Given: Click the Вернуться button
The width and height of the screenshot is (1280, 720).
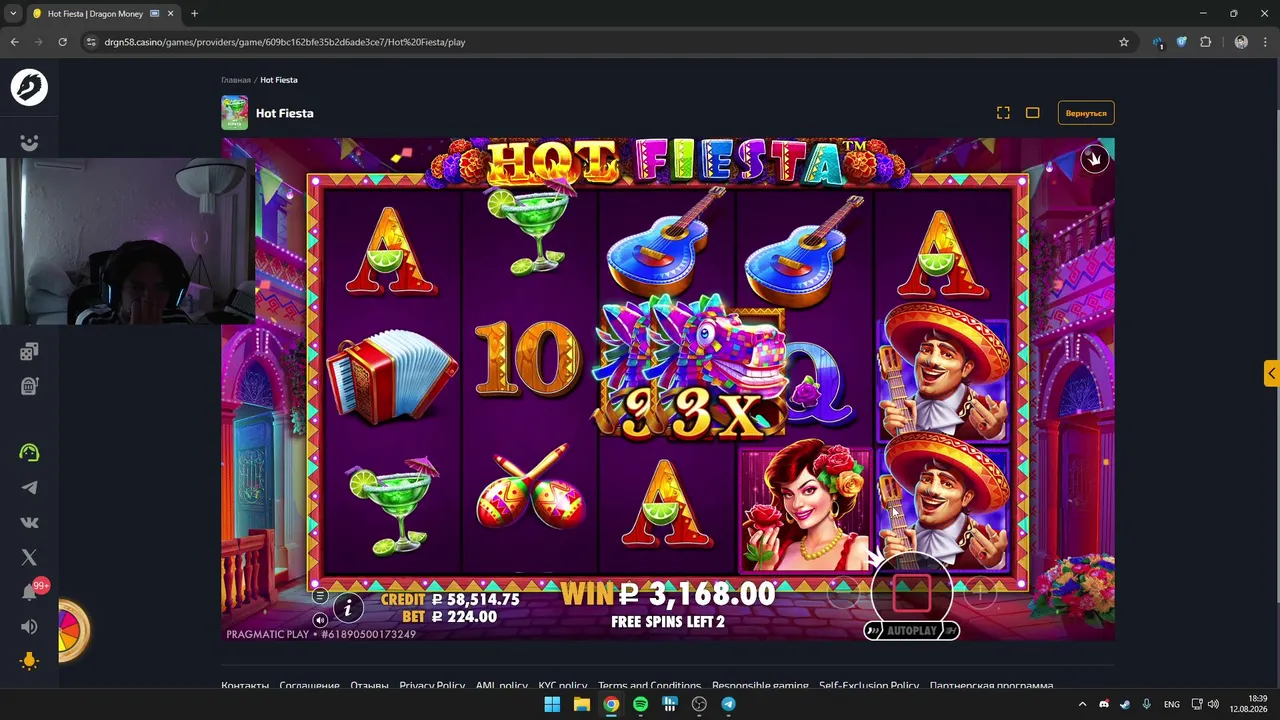Looking at the screenshot, I should 1086,113.
